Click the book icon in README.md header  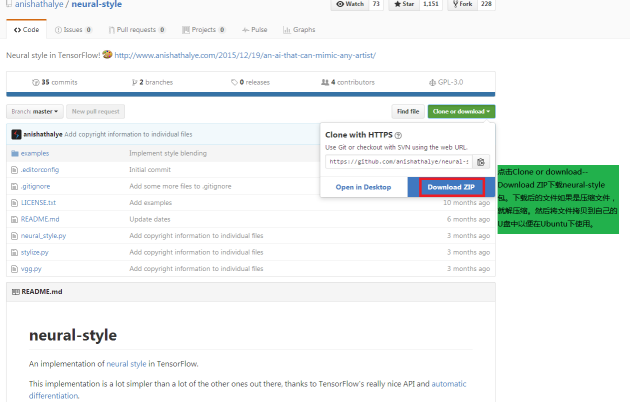[x=16, y=292]
